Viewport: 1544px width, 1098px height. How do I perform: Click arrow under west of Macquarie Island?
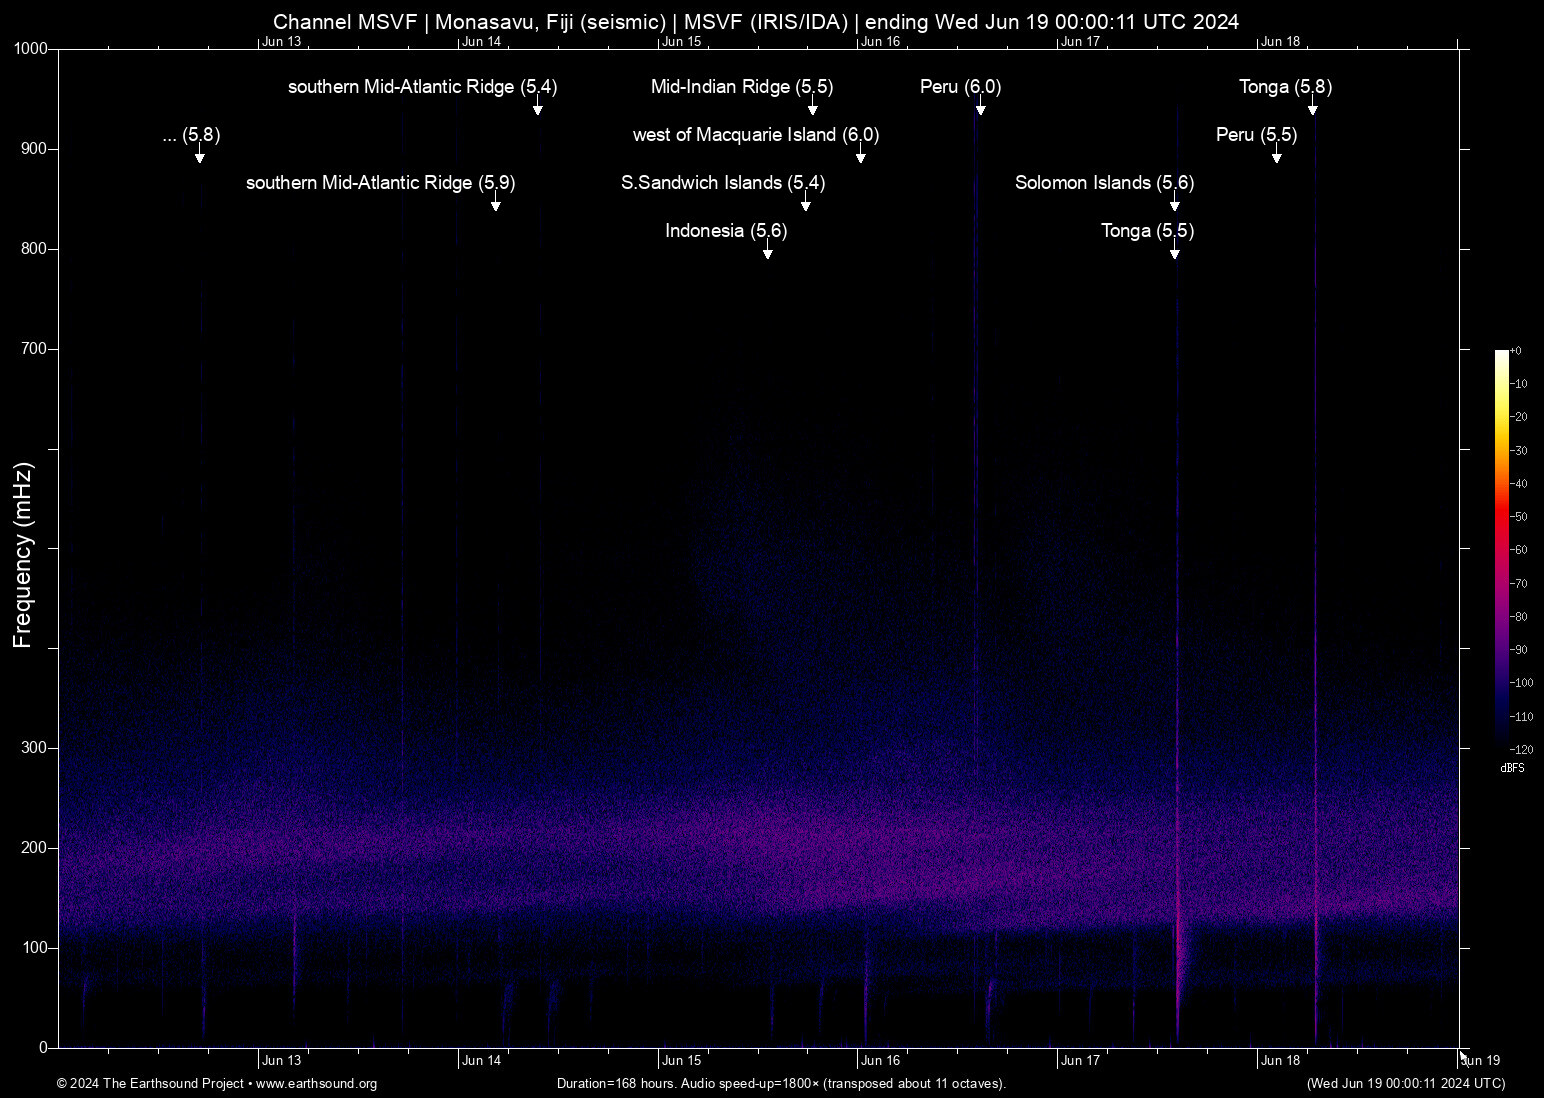[860, 156]
